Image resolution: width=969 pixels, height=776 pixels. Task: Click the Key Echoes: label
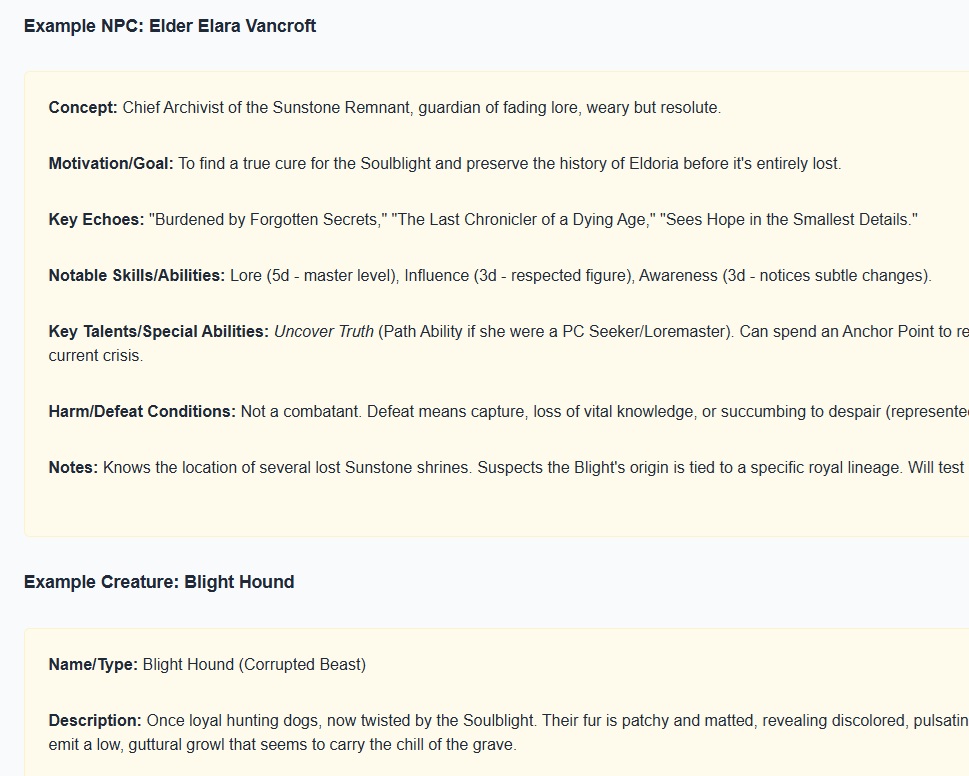96,219
